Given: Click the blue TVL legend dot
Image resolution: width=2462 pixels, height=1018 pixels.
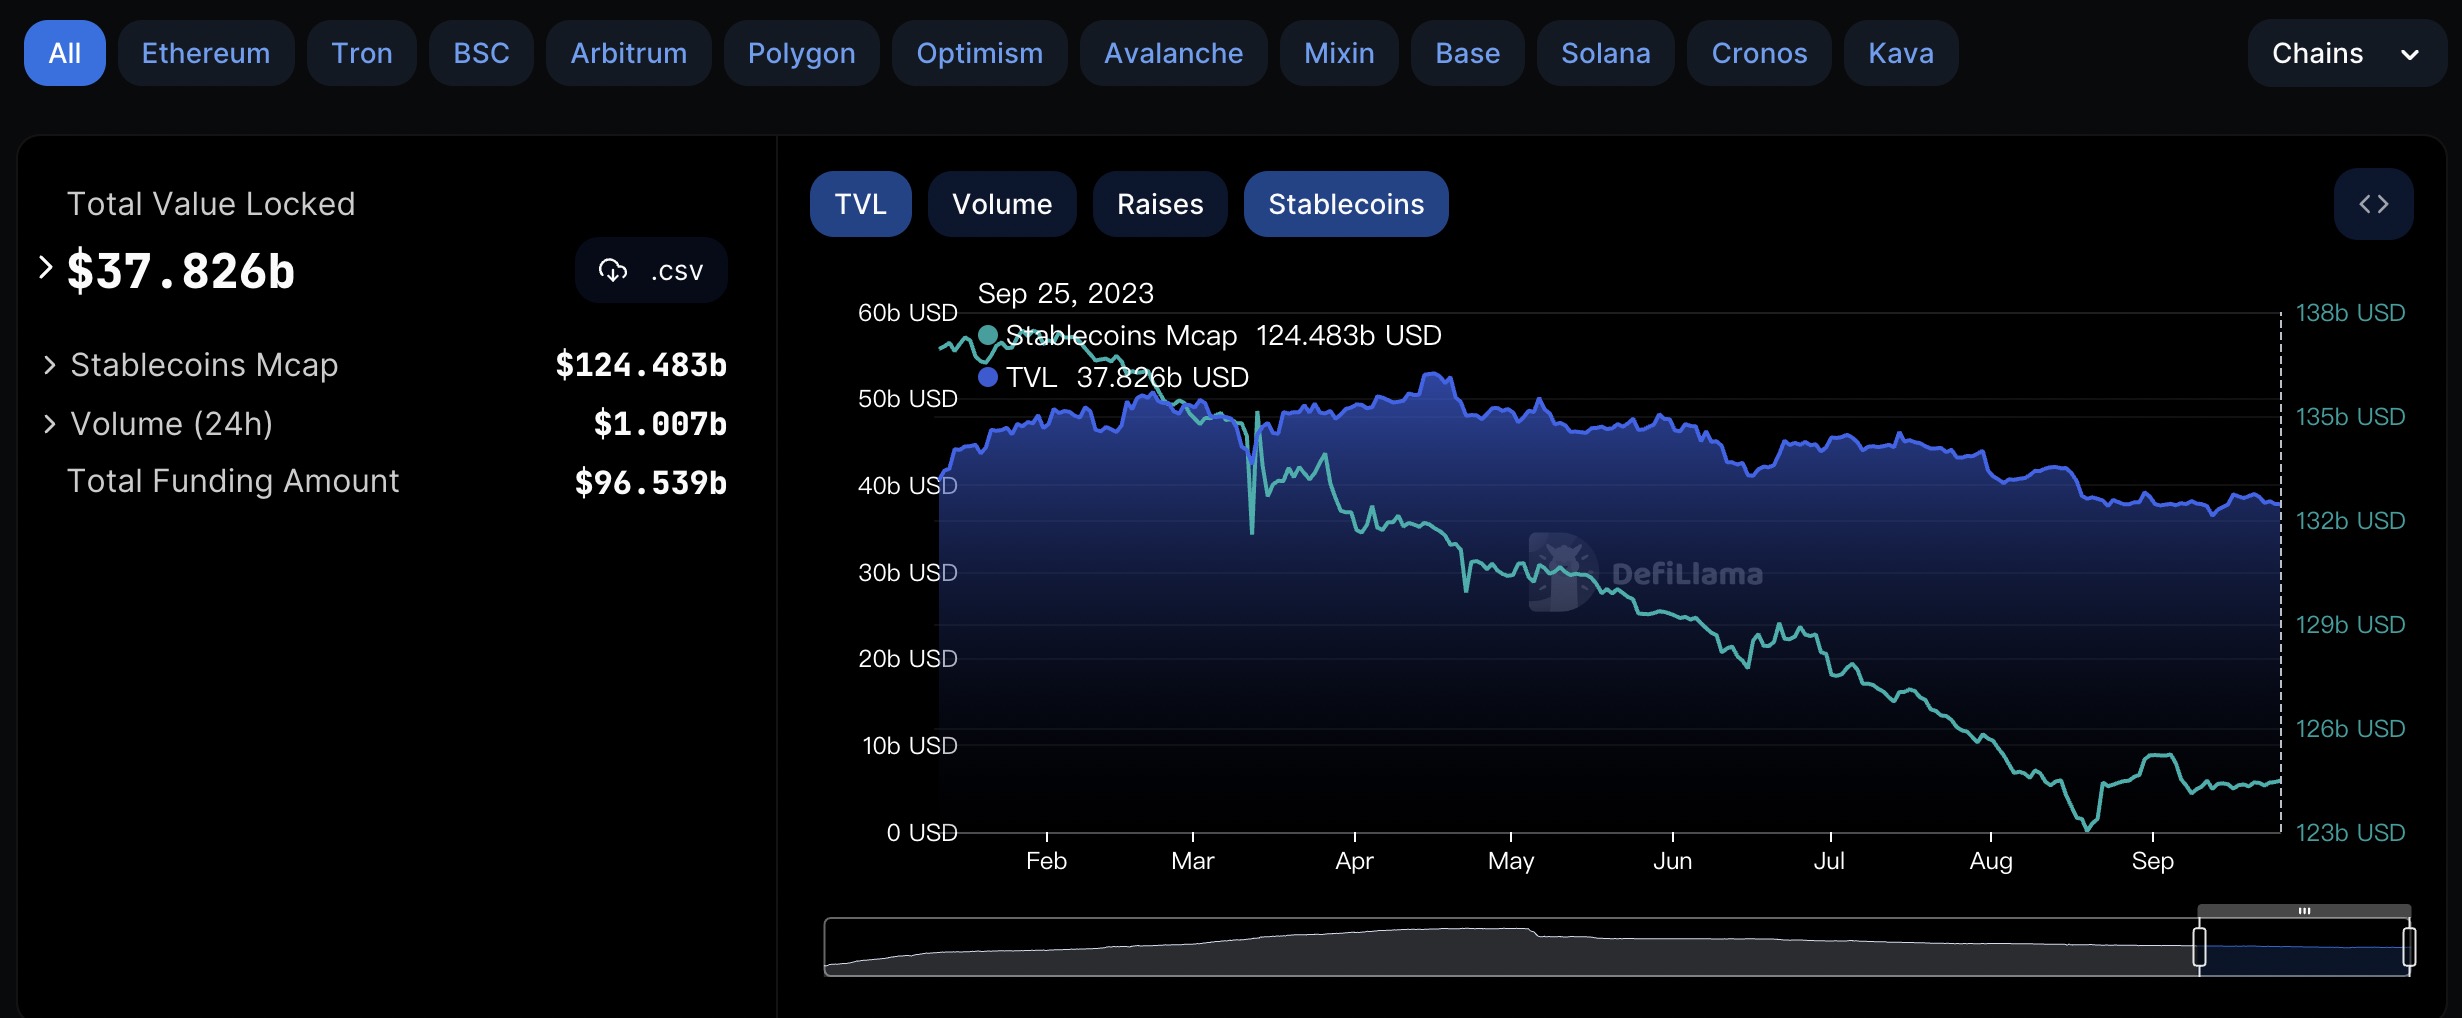Looking at the screenshot, I should click(x=988, y=377).
